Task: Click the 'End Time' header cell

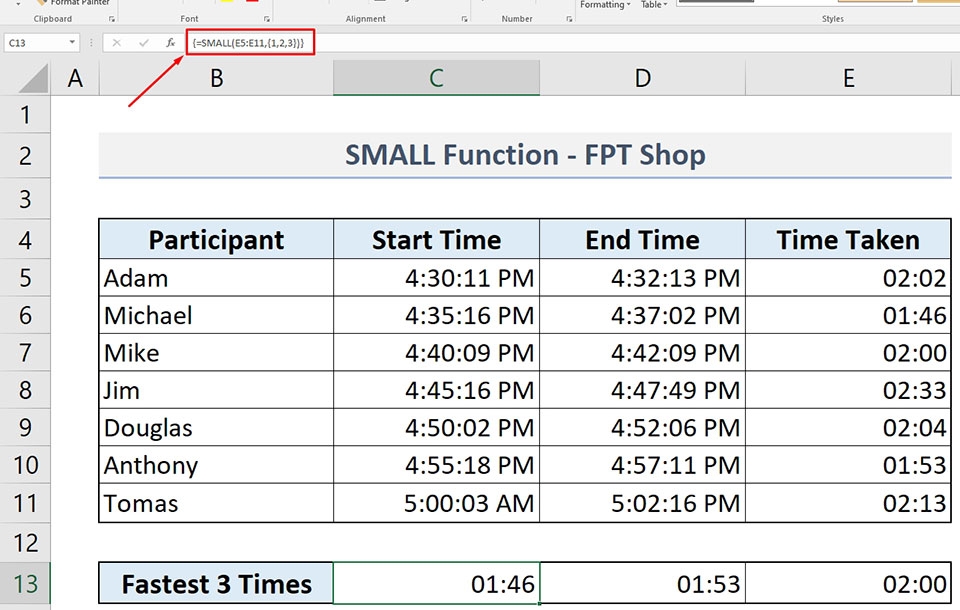Action: pyautogui.click(x=642, y=239)
